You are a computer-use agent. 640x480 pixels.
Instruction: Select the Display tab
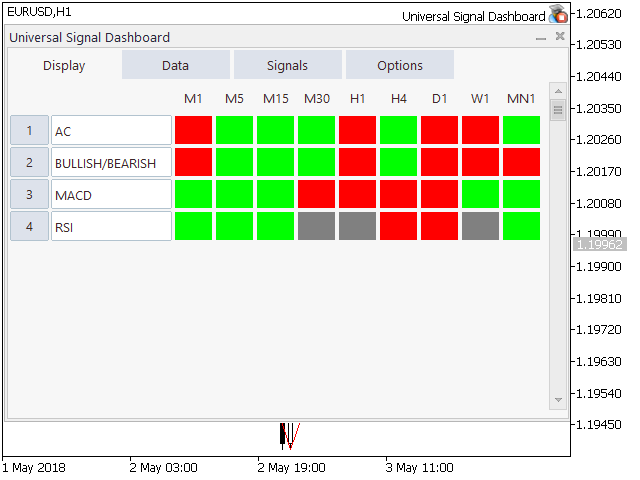coord(64,65)
